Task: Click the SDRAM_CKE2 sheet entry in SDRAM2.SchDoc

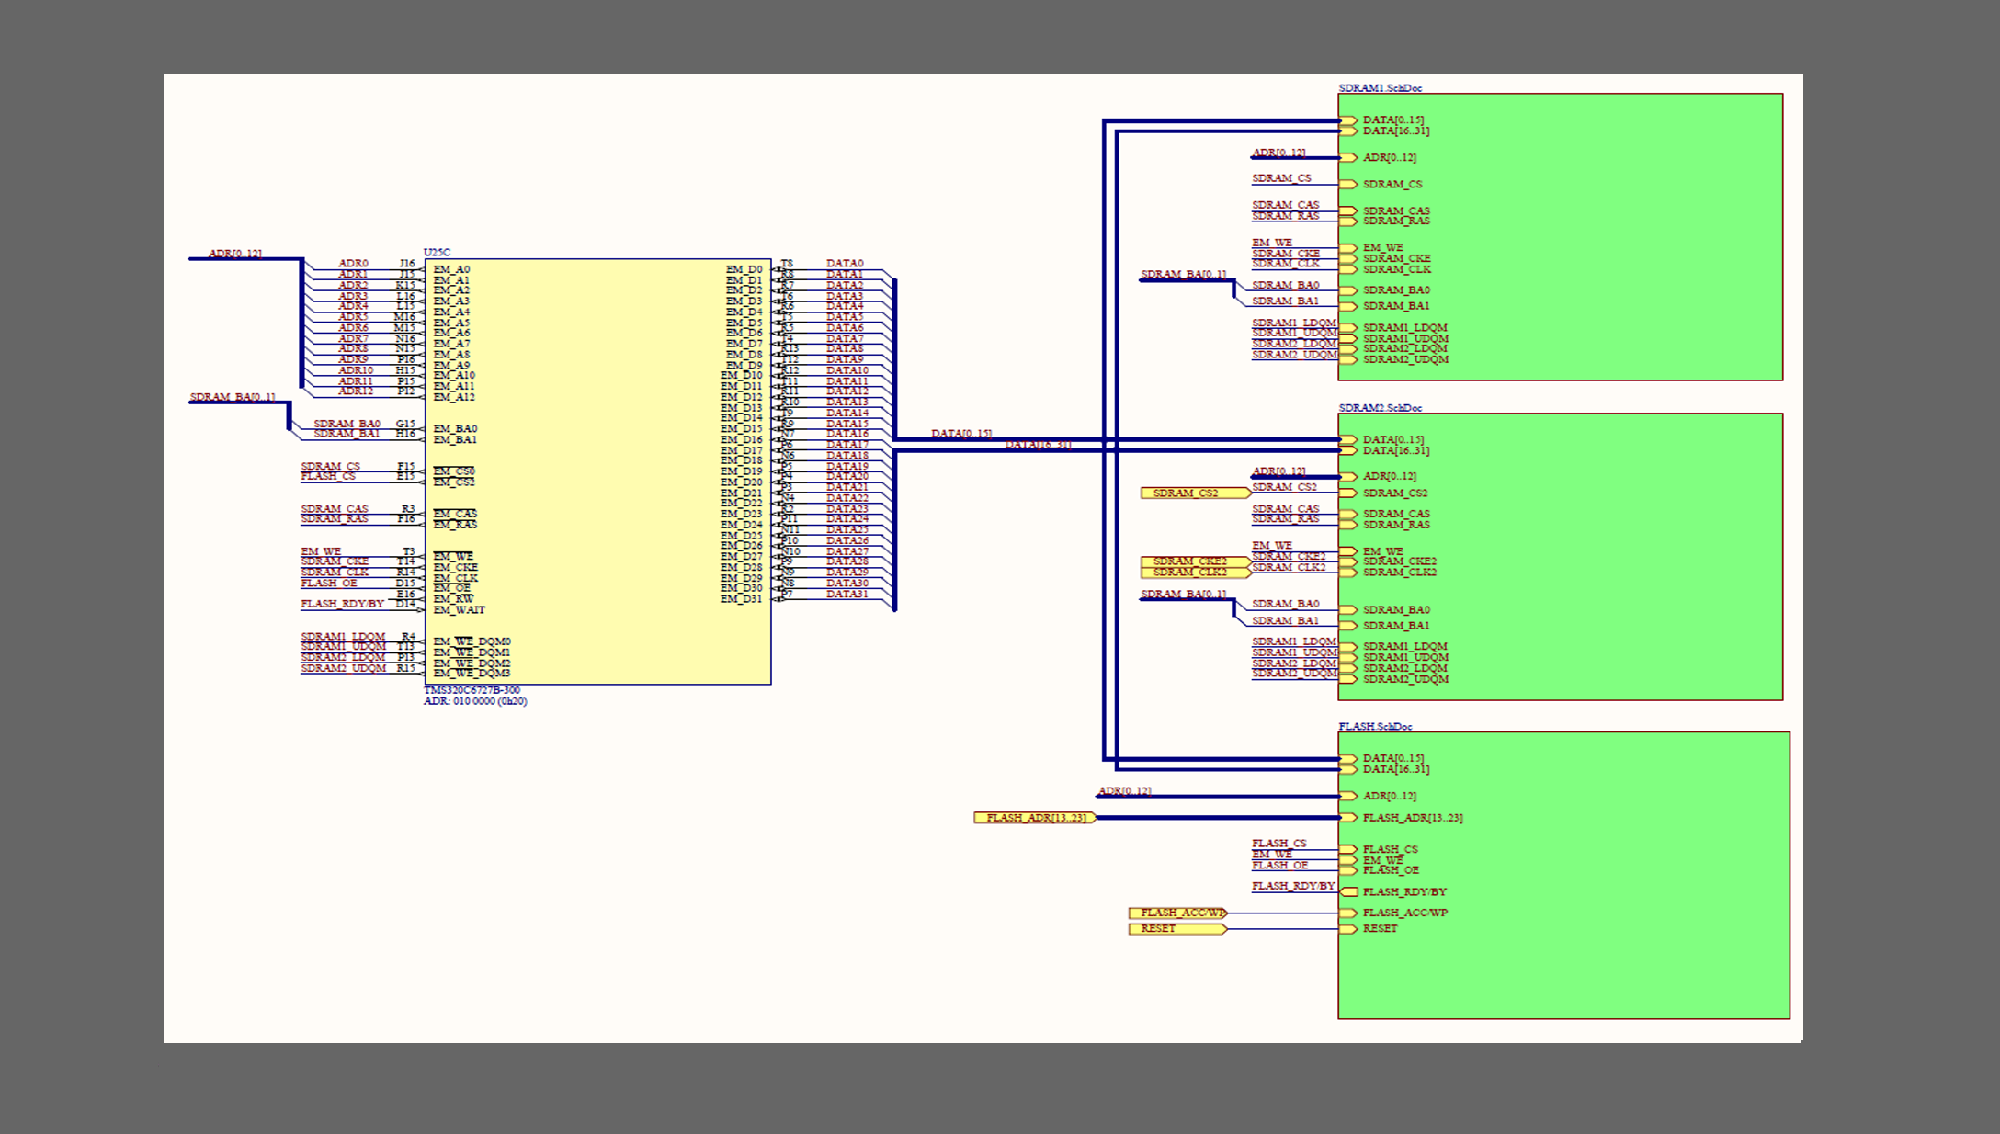Action: pyautogui.click(x=1389, y=562)
